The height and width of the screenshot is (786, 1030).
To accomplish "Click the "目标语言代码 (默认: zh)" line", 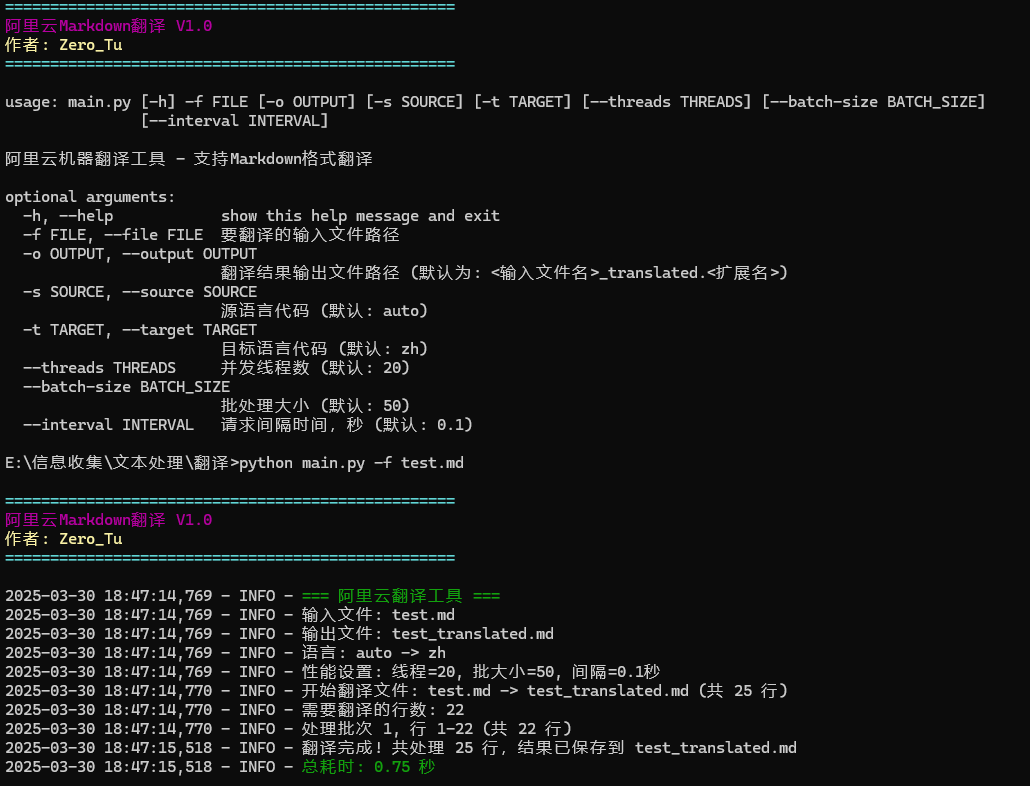I will pyautogui.click(x=325, y=349).
